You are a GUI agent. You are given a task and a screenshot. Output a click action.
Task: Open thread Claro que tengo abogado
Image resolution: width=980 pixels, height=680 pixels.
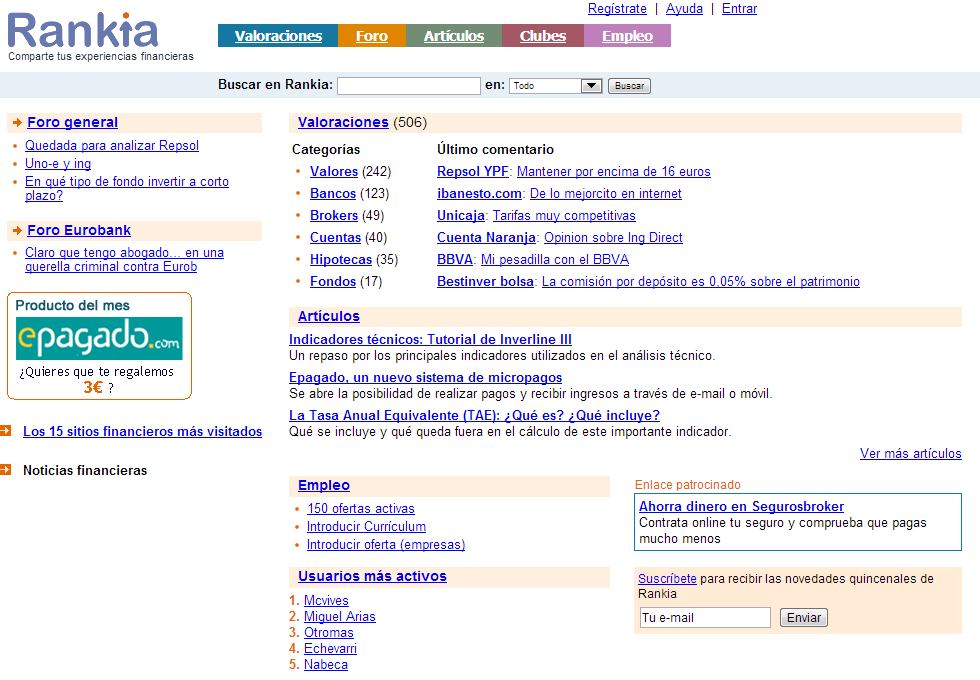[x=124, y=259]
